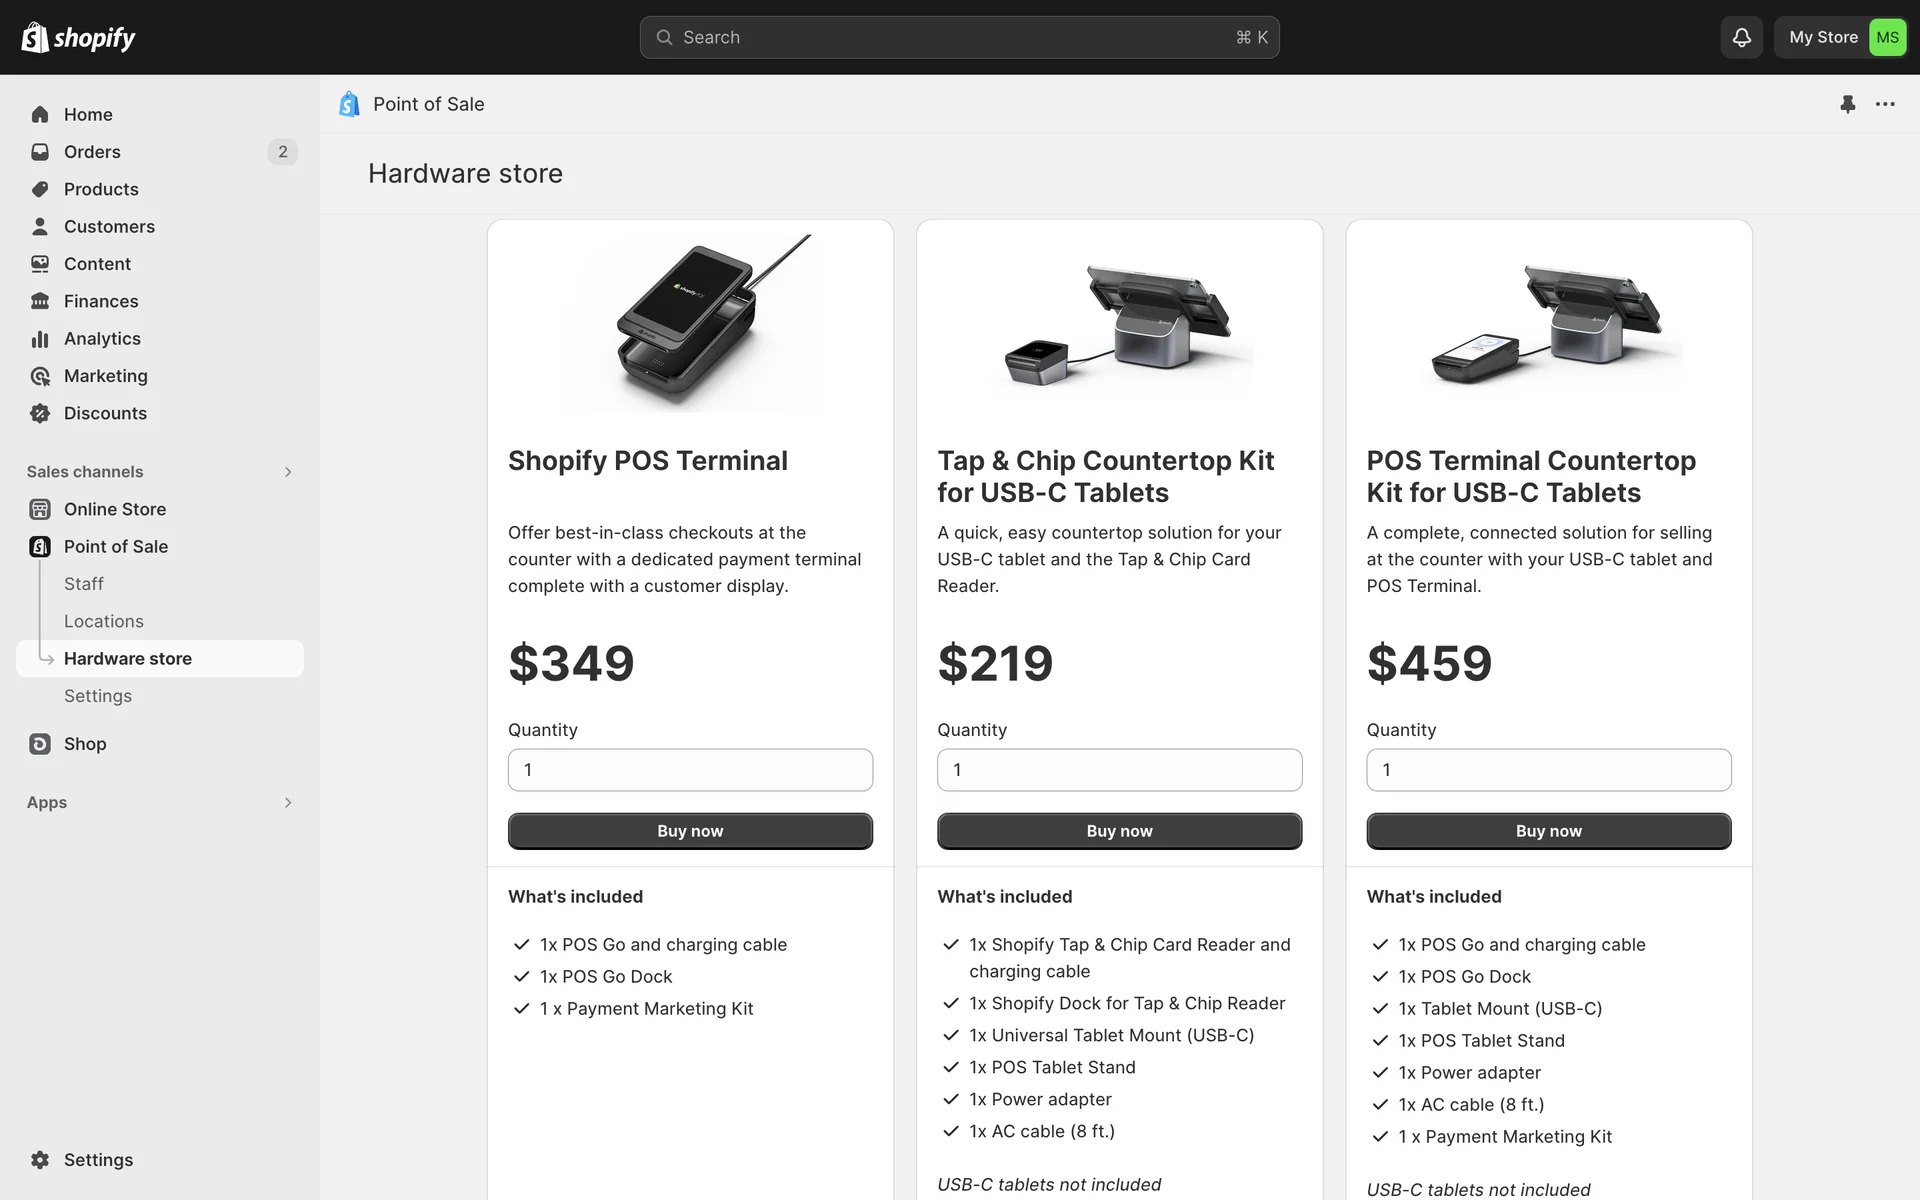Open the Shop sales channel

pyautogui.click(x=85, y=744)
